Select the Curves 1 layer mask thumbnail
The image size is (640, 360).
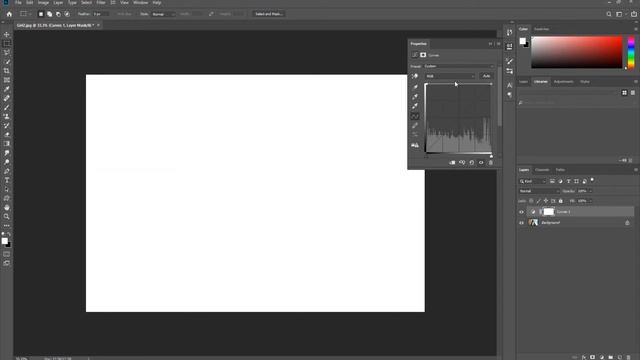(x=549, y=212)
